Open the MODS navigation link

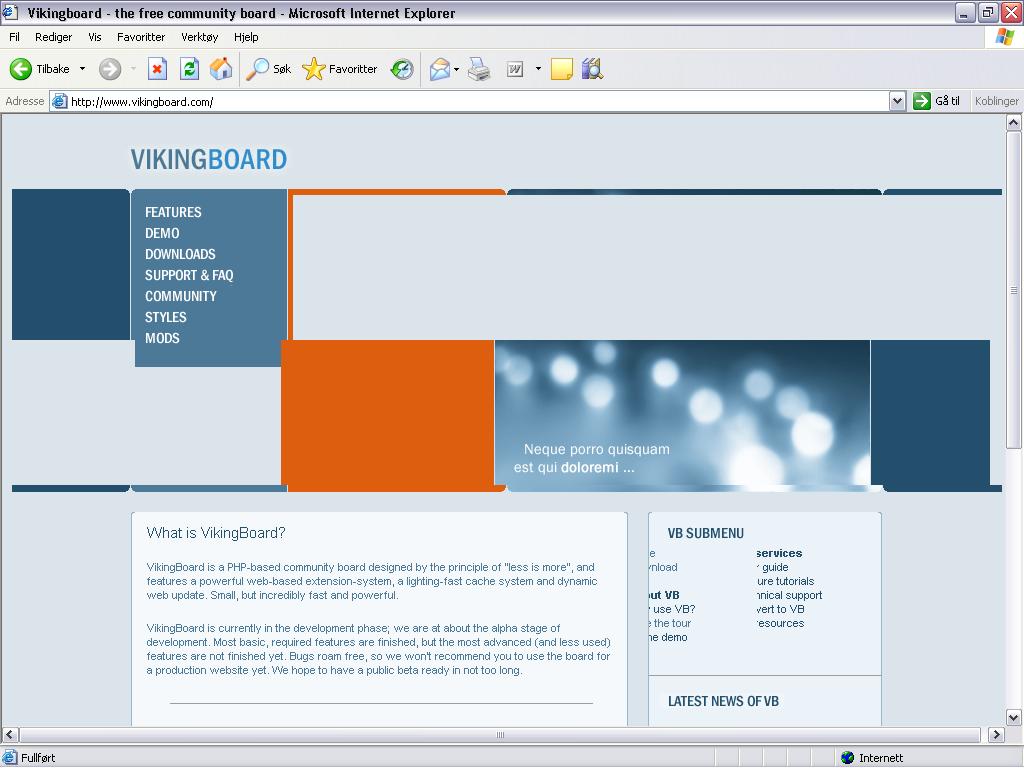163,338
